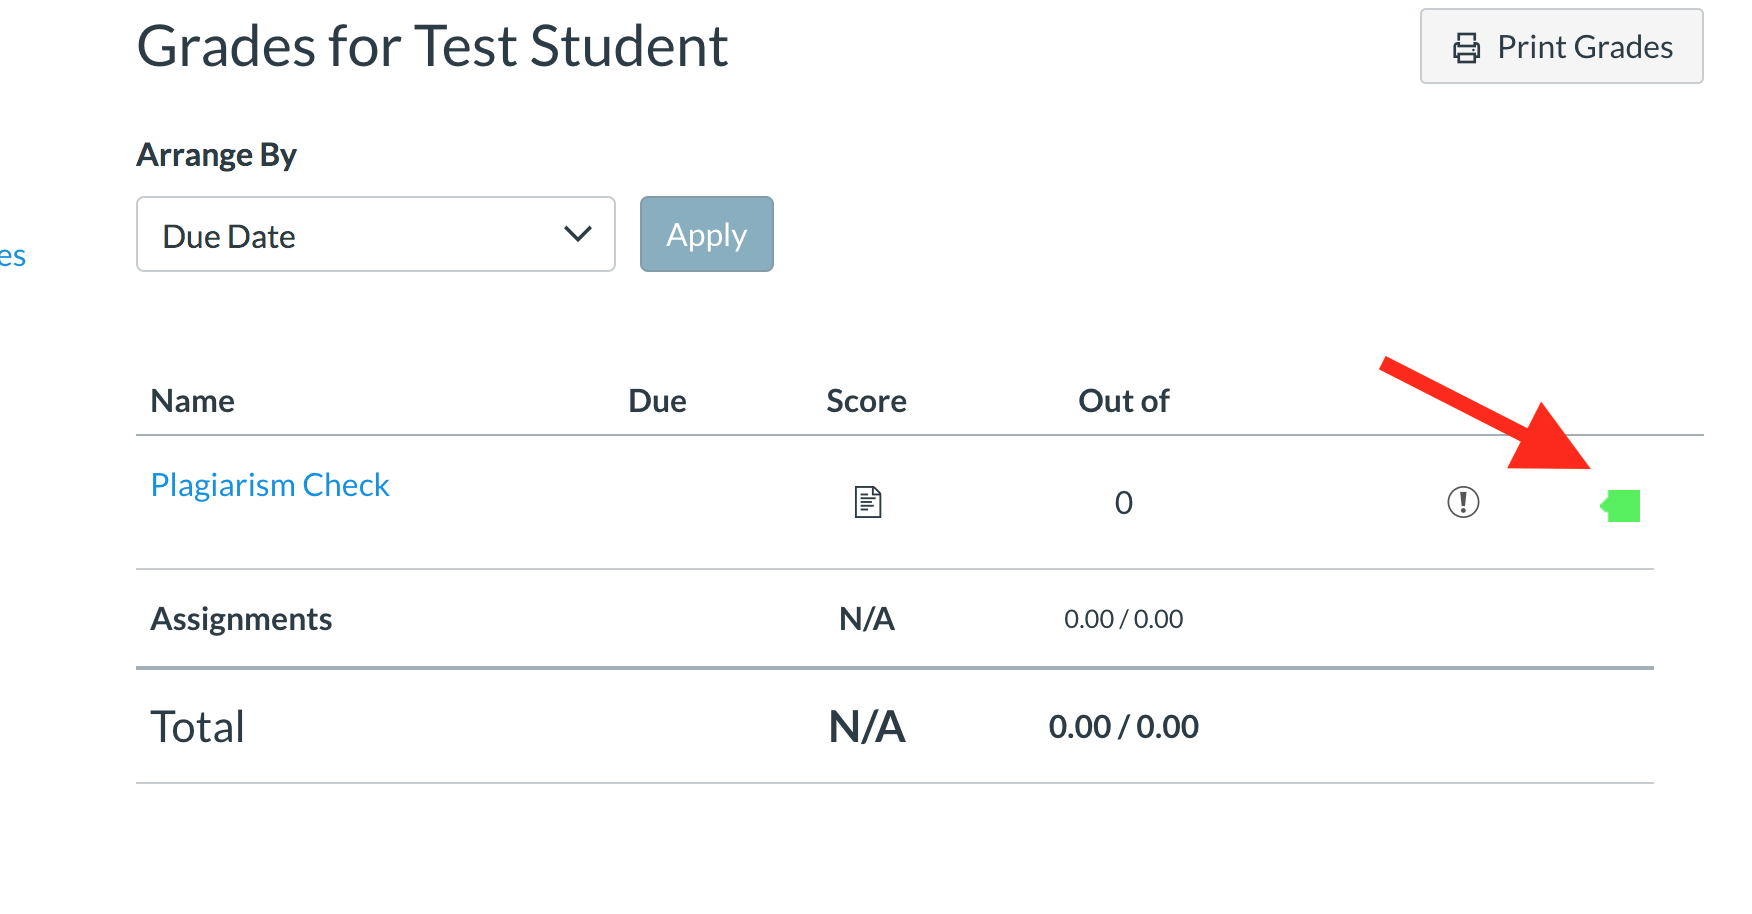Click the Assignments group row label

click(241, 619)
